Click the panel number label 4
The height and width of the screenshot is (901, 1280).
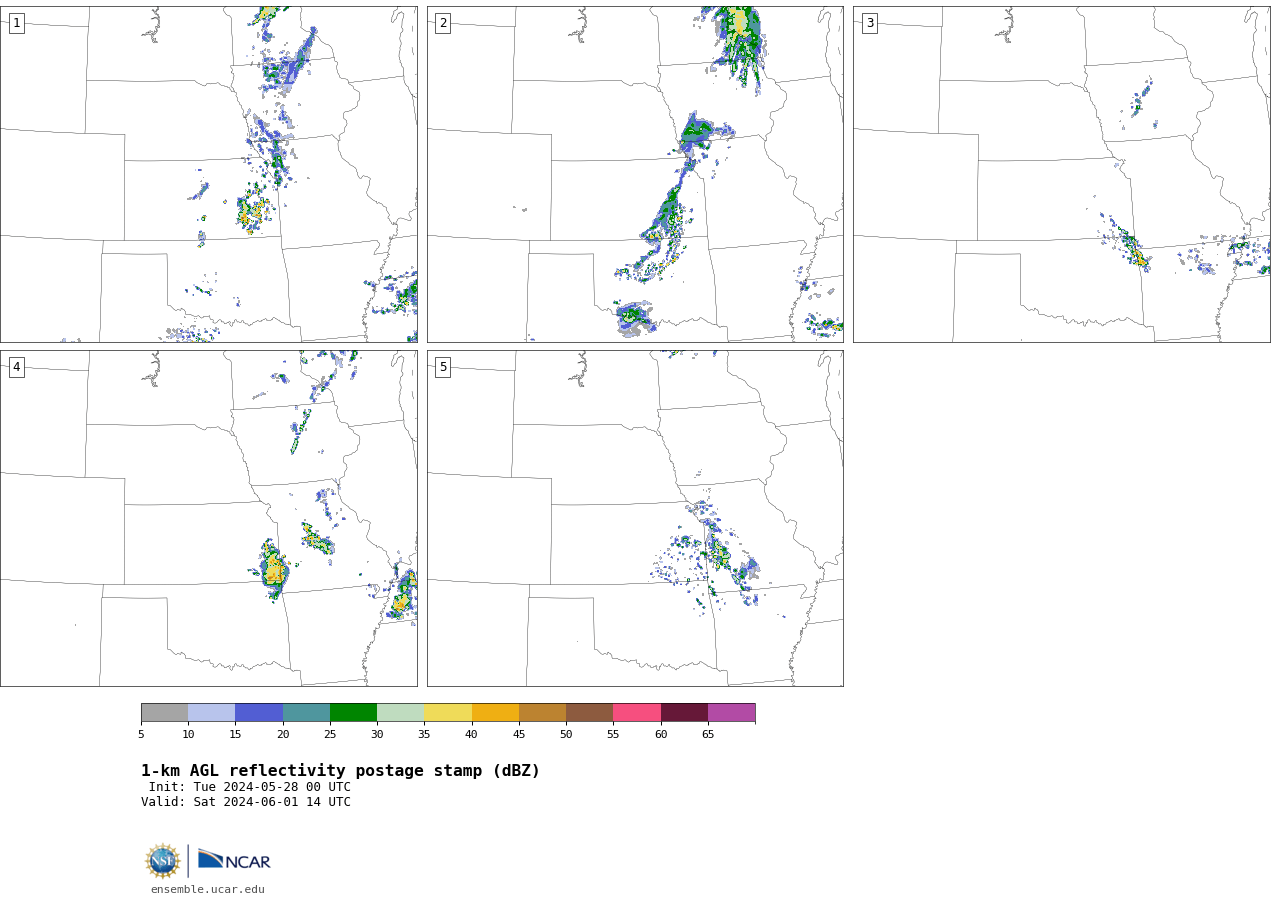[x=16, y=367]
